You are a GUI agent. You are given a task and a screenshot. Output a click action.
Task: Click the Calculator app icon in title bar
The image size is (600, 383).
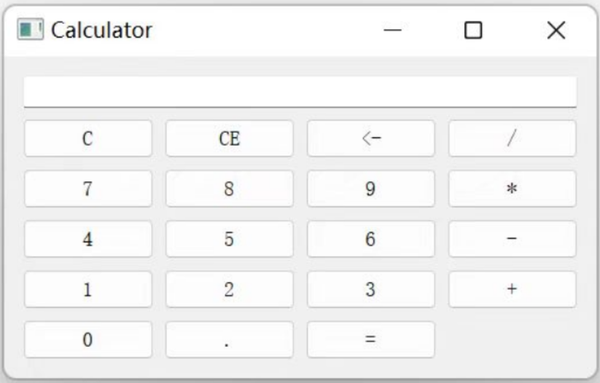30,29
